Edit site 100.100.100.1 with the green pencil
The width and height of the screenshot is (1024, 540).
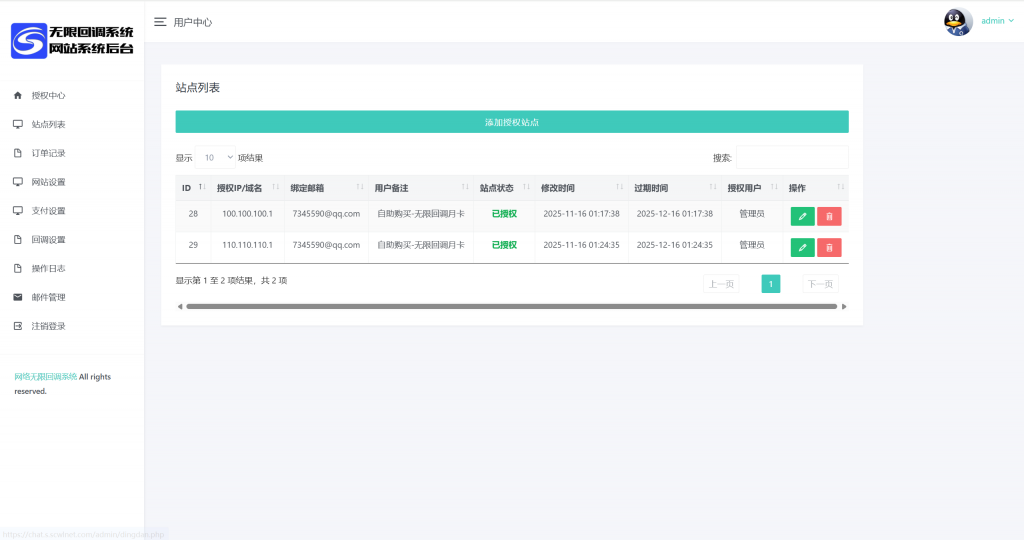pyautogui.click(x=803, y=216)
